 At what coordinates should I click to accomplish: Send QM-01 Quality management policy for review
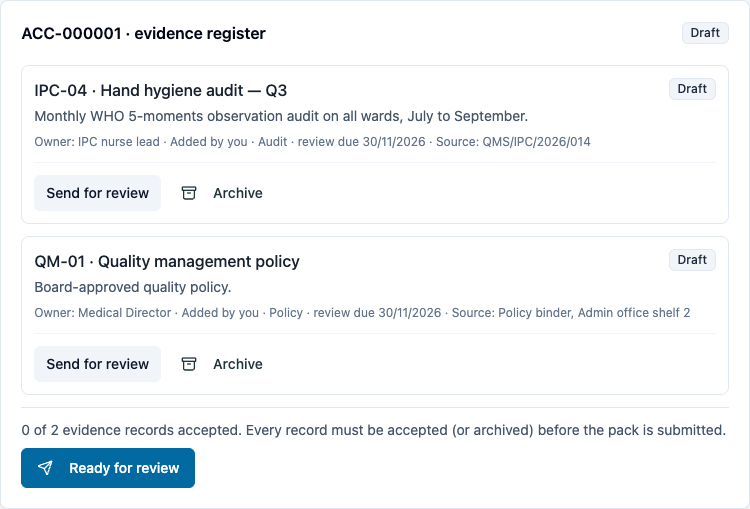click(98, 364)
